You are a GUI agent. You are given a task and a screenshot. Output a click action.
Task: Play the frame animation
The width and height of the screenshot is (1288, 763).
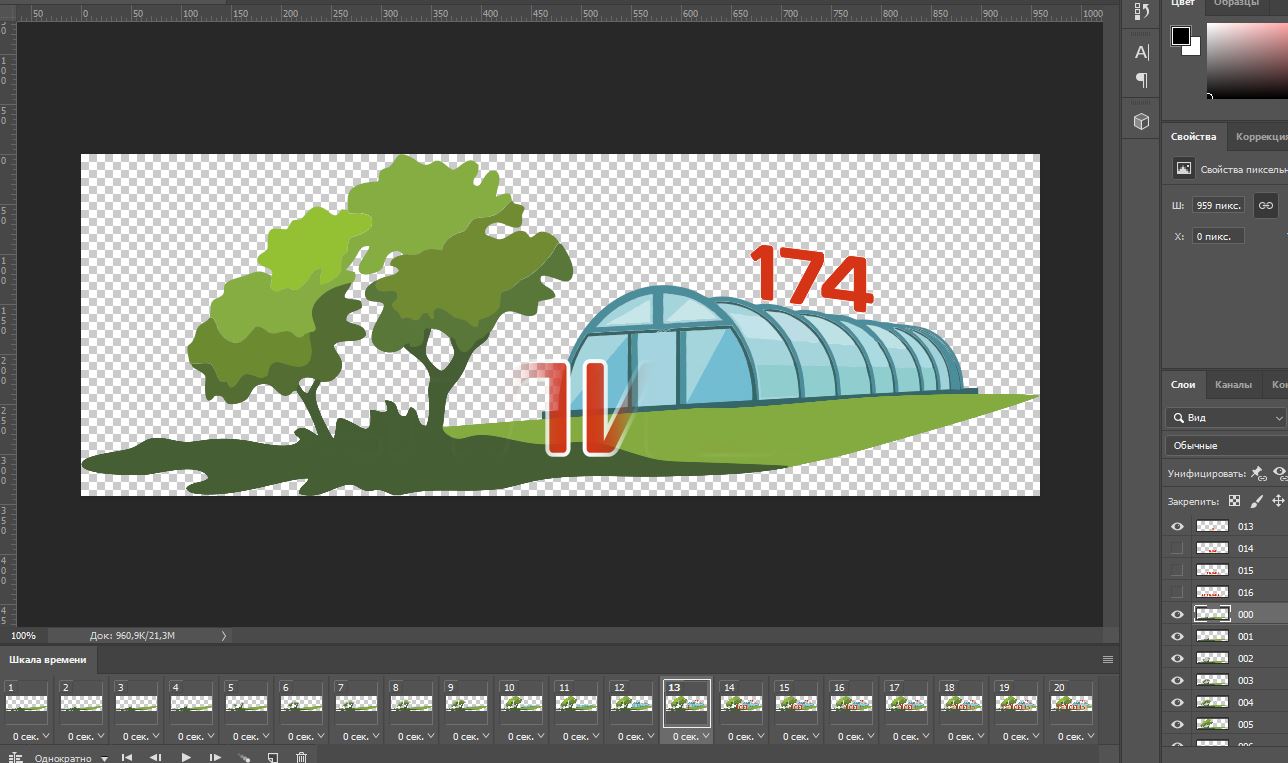click(185, 758)
